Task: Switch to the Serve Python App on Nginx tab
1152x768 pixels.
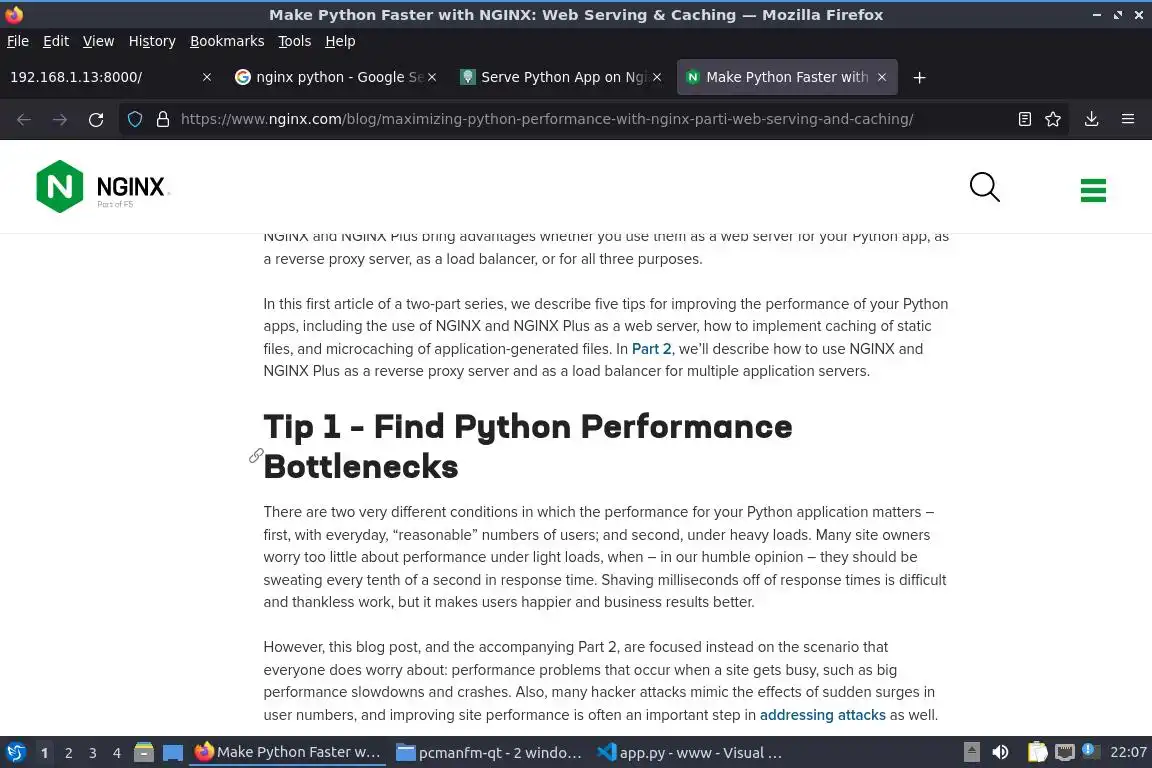Action: point(561,77)
